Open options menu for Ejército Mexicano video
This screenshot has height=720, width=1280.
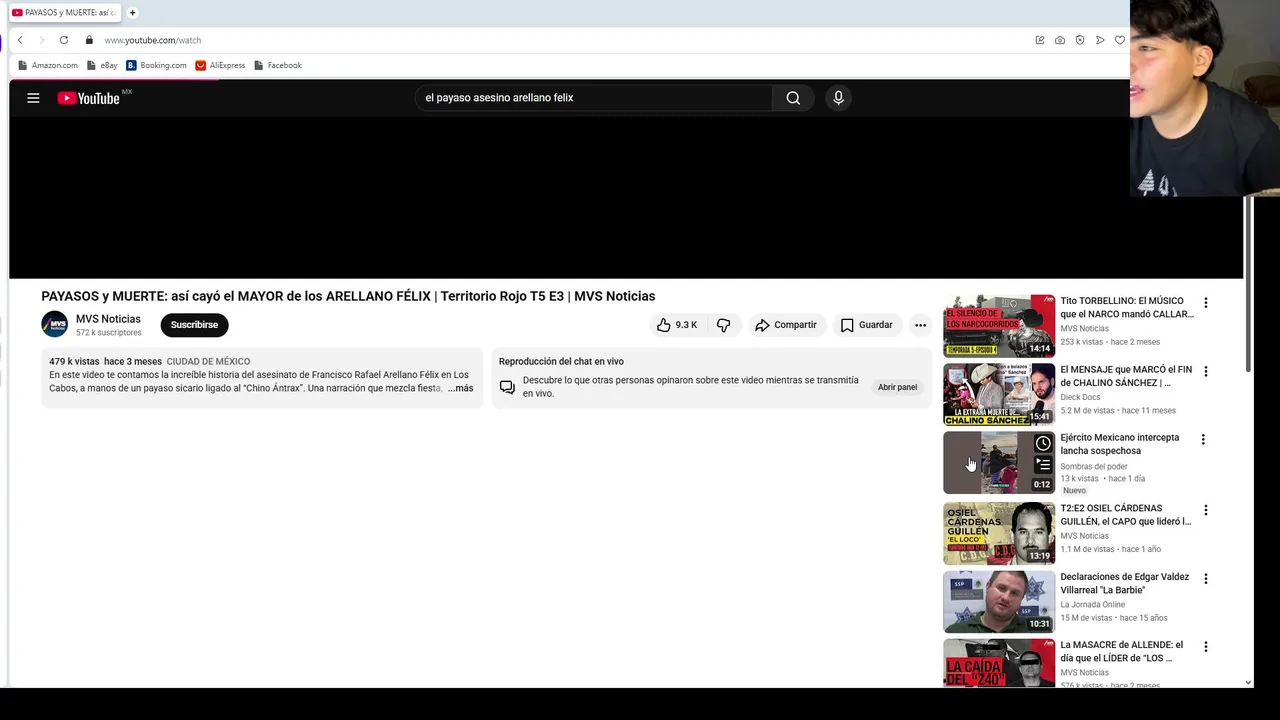1203,439
